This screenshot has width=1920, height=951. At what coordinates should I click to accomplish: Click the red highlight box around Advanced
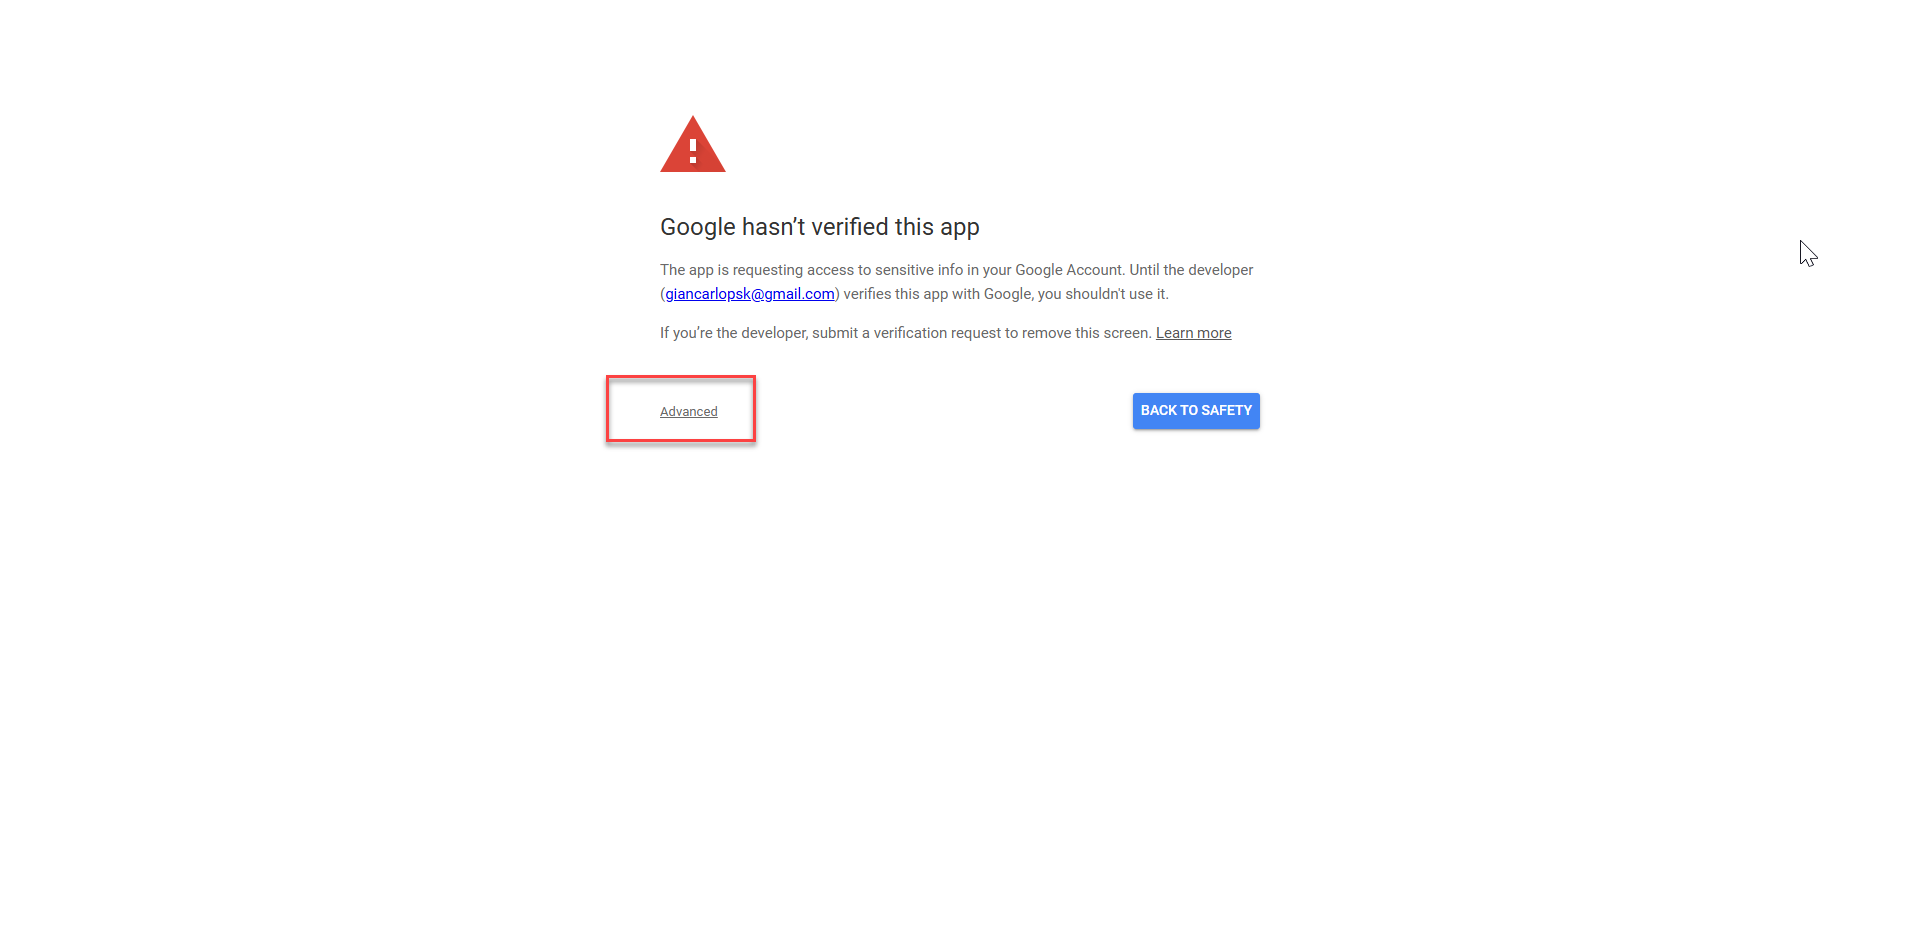[x=681, y=409]
